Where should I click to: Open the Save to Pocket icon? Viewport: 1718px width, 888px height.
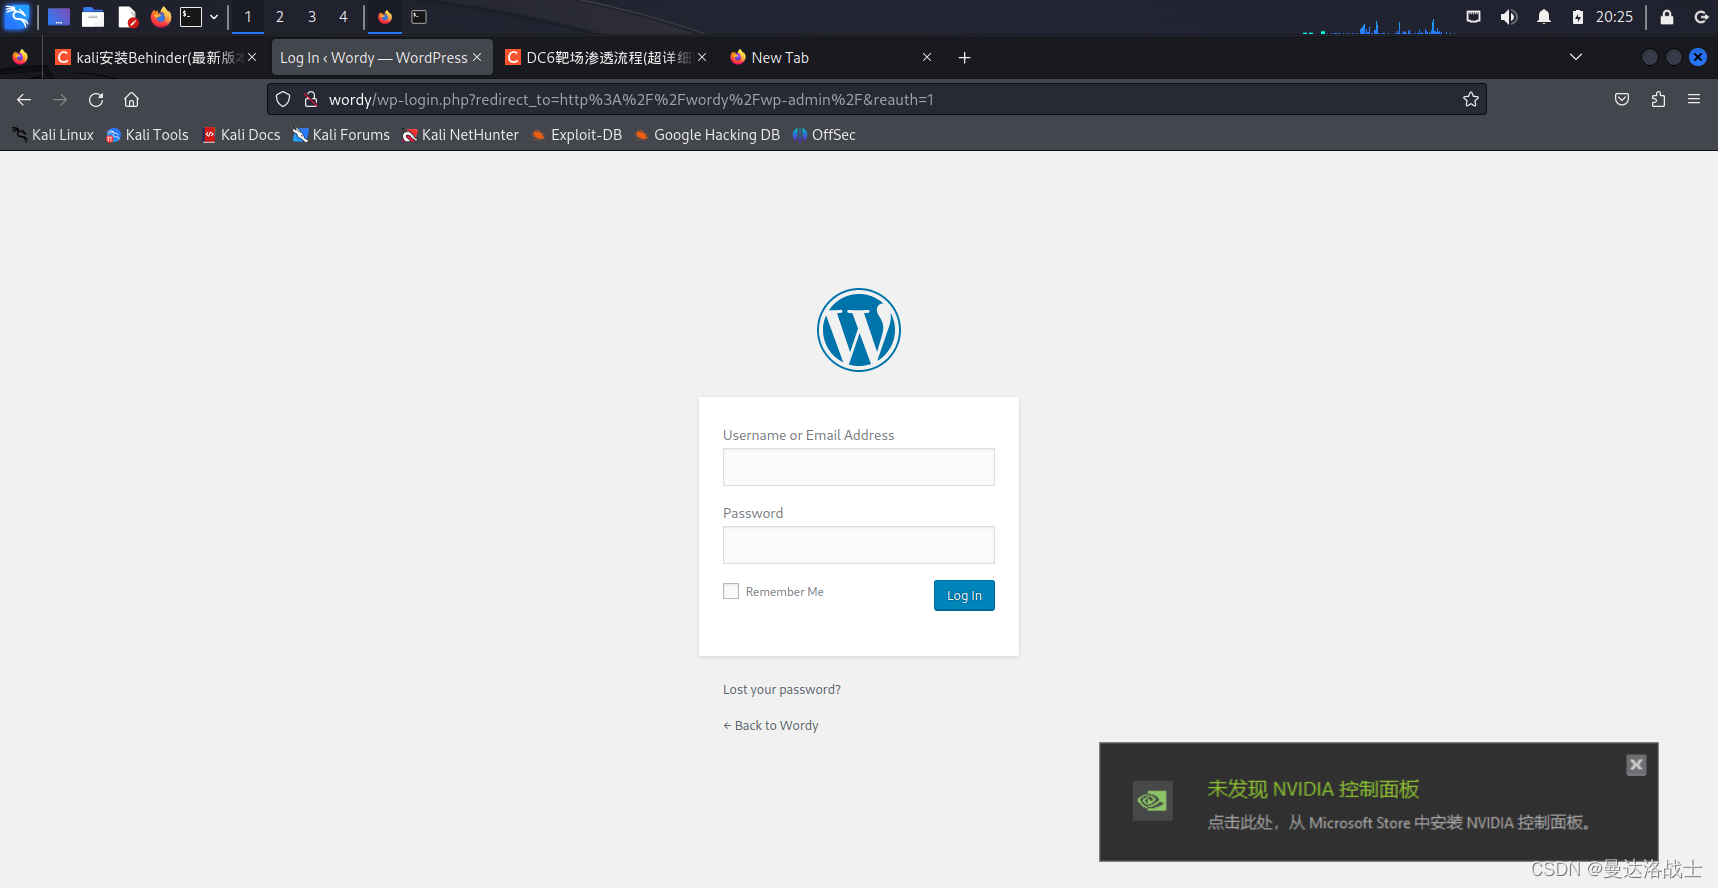[x=1622, y=100]
